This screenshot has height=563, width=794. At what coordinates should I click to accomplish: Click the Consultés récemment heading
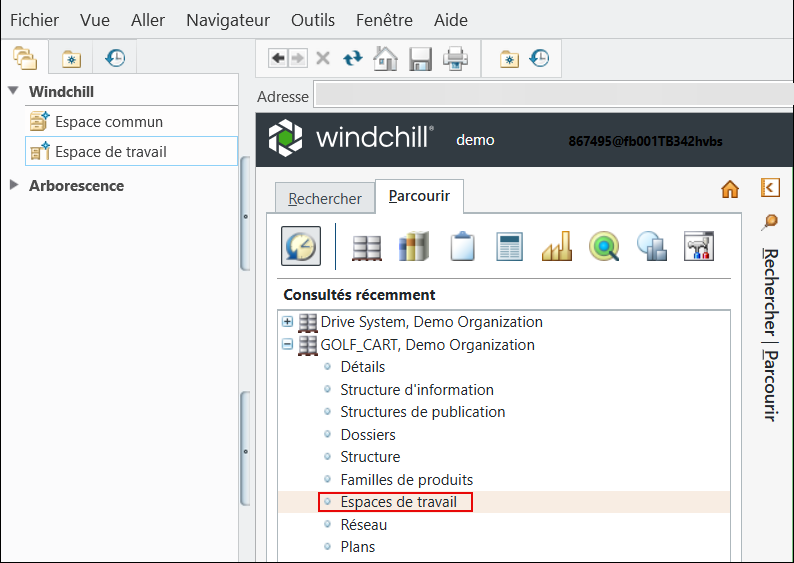tap(359, 295)
